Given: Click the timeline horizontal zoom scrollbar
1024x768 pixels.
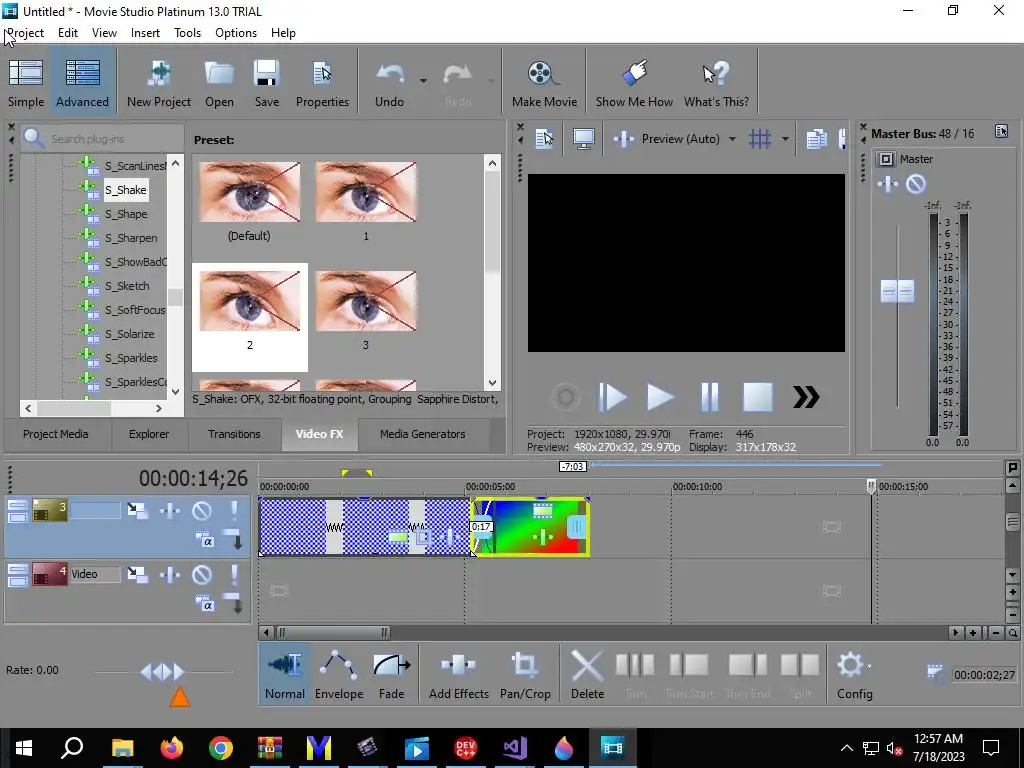Looking at the screenshot, I should tap(333, 632).
